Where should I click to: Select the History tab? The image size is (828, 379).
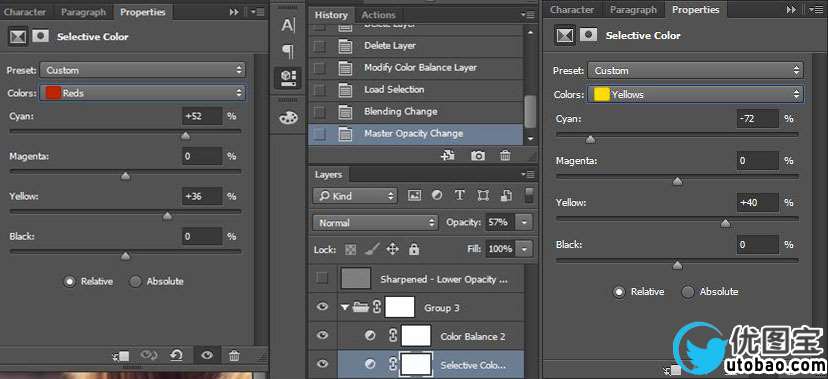click(331, 15)
